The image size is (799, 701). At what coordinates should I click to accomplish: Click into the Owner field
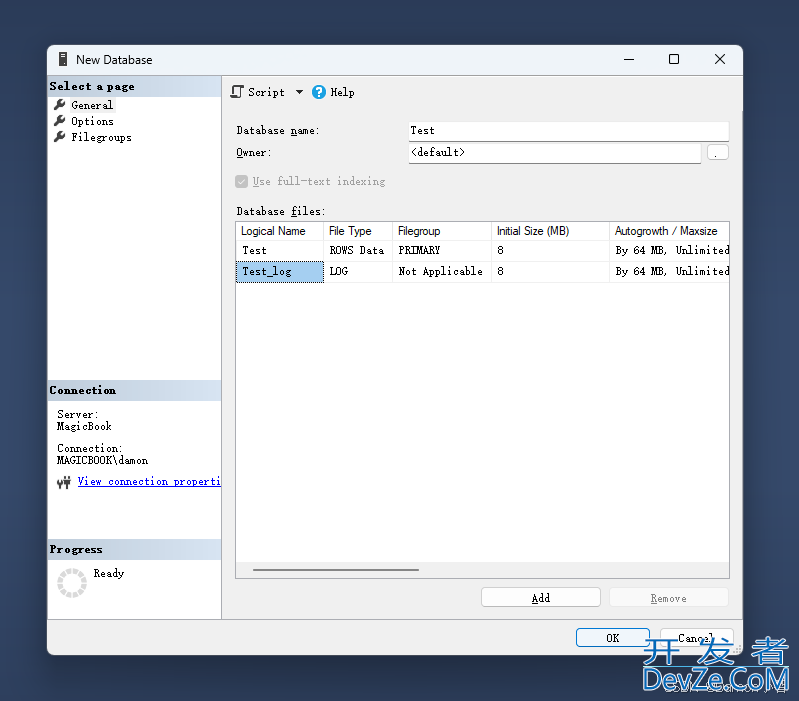click(554, 153)
